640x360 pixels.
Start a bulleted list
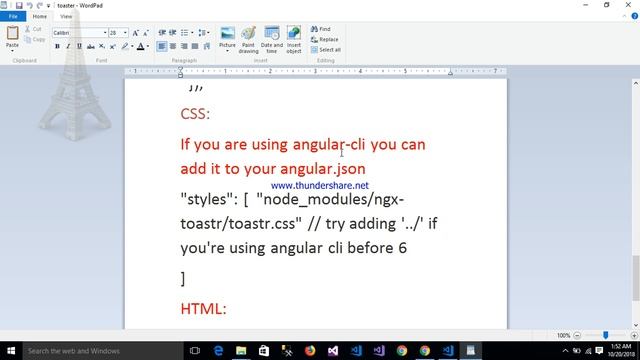pos(184,33)
